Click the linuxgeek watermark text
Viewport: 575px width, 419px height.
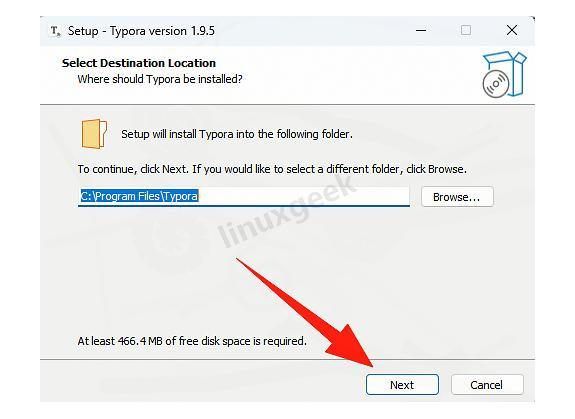(286, 211)
